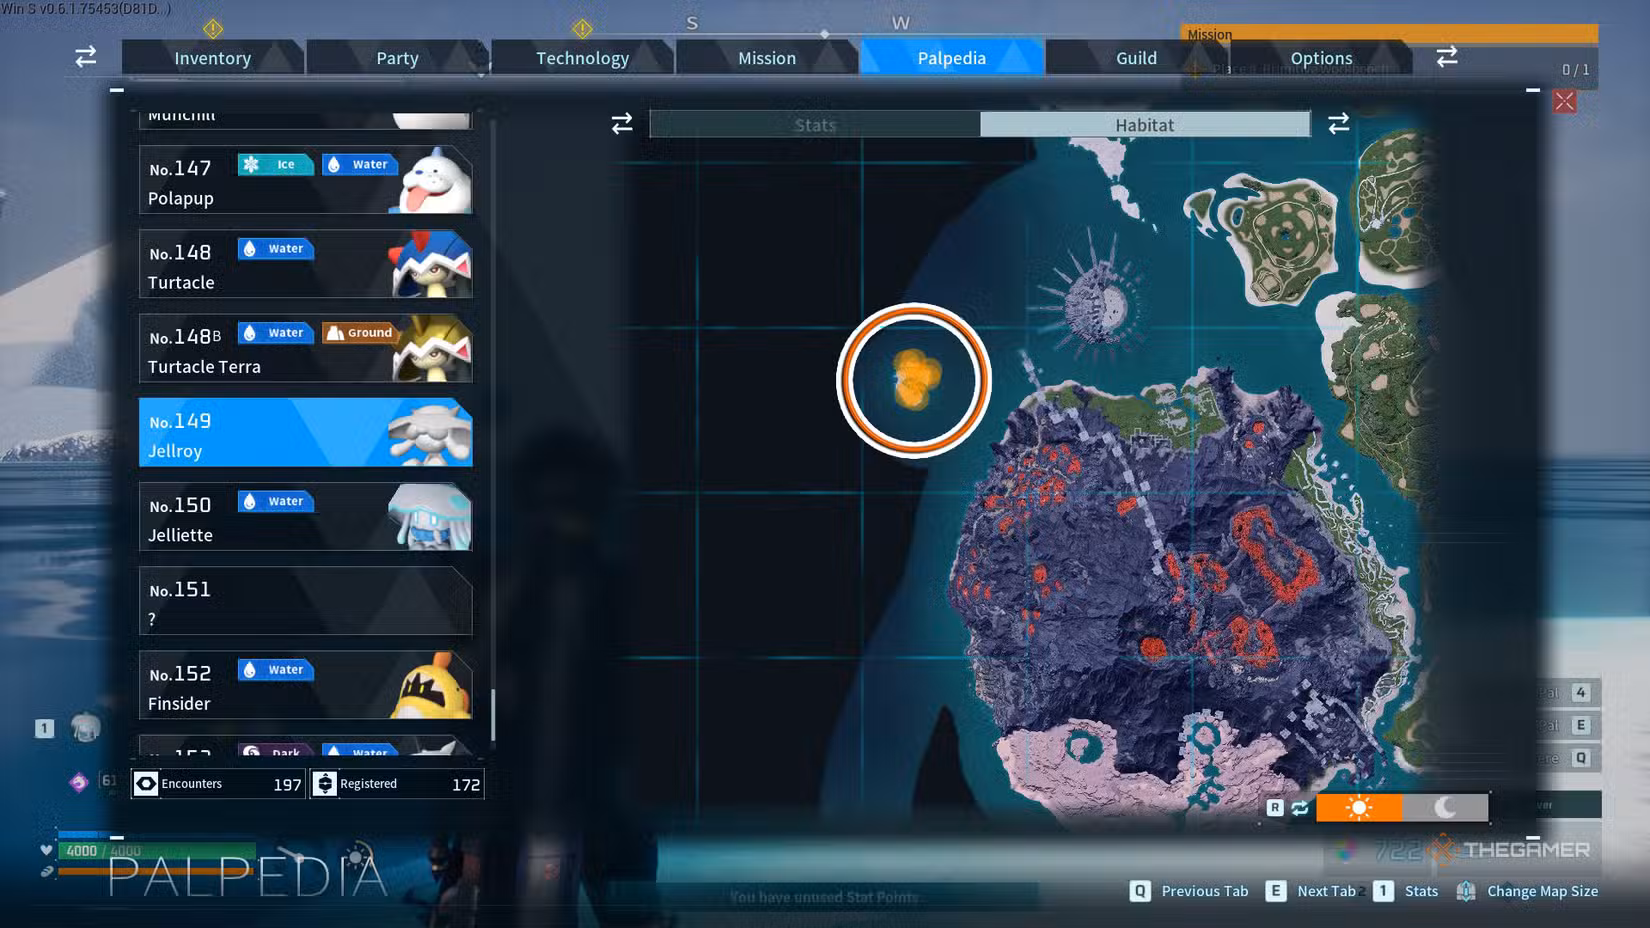Click the swap arrows left of Inventory

coord(86,56)
